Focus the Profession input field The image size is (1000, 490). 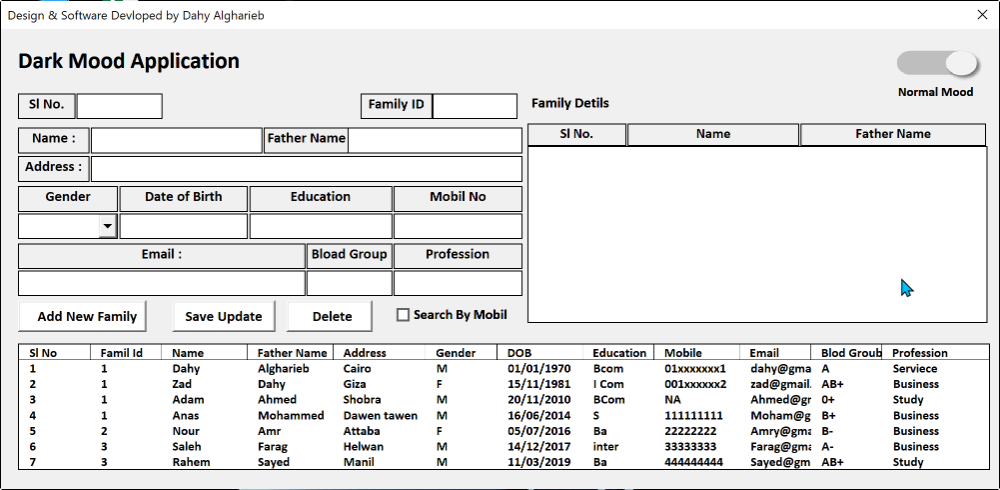click(x=458, y=283)
